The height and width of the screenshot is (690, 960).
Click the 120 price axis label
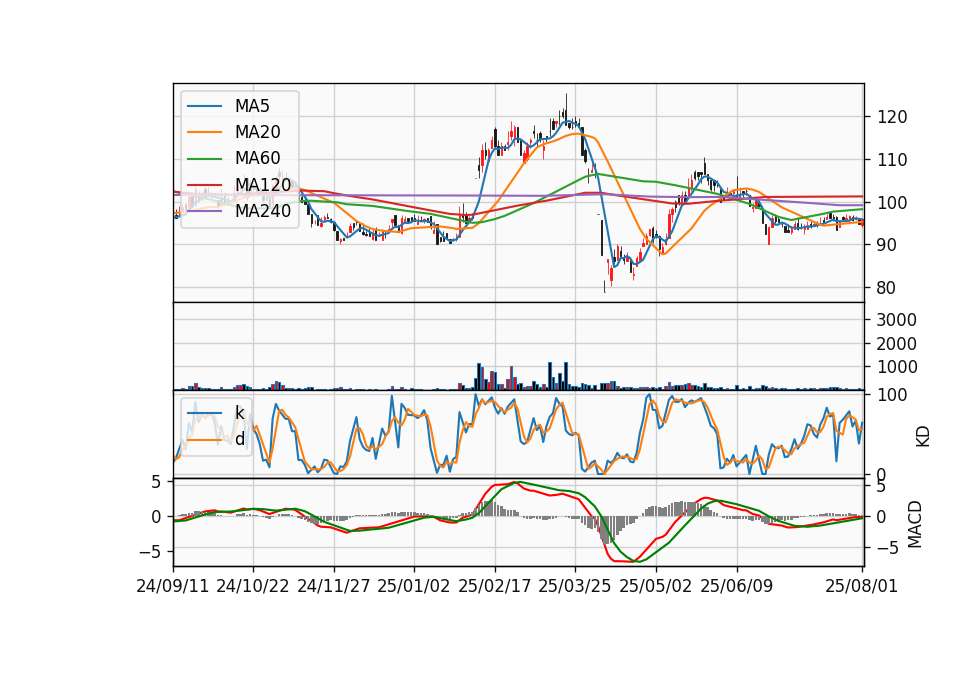892,117
